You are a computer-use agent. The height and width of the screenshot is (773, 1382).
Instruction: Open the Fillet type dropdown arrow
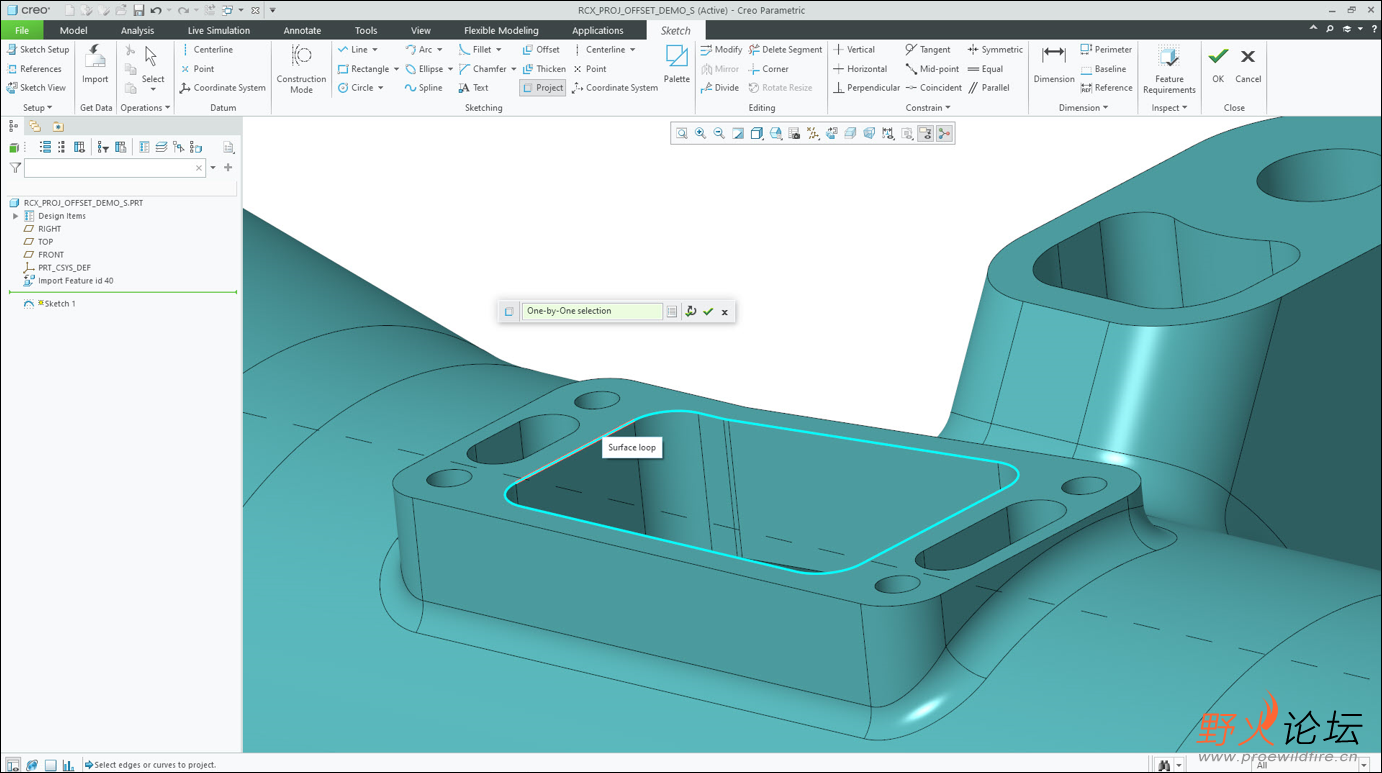click(x=499, y=49)
